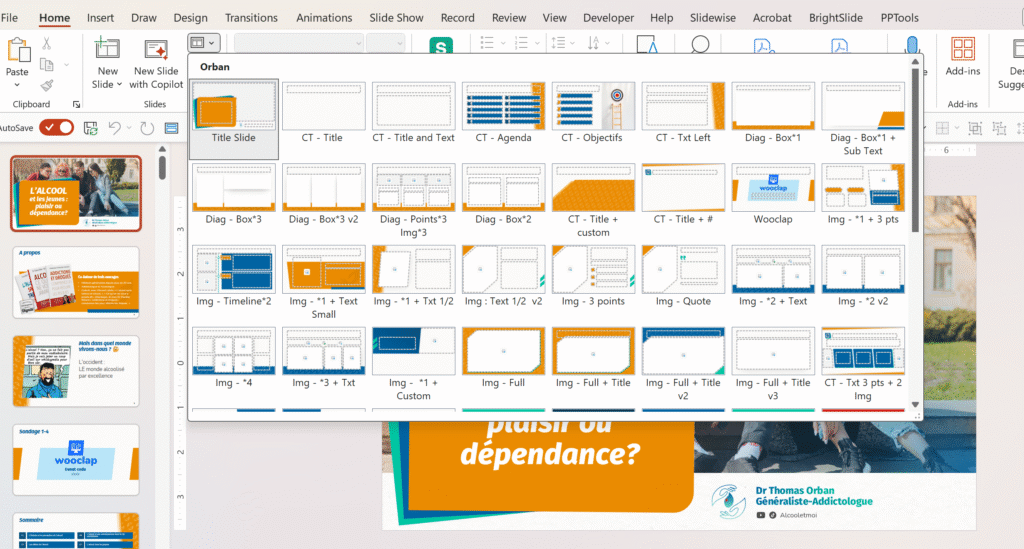
Task: Select the CT - Agenda layout
Action: tap(503, 110)
